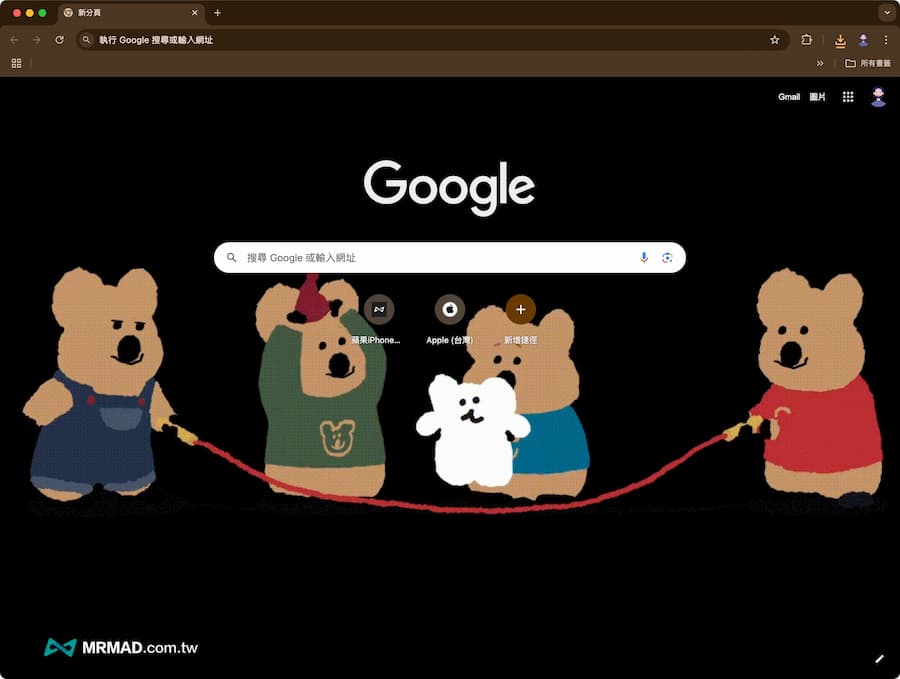
Task: Reload the current page
Action: click(60, 40)
